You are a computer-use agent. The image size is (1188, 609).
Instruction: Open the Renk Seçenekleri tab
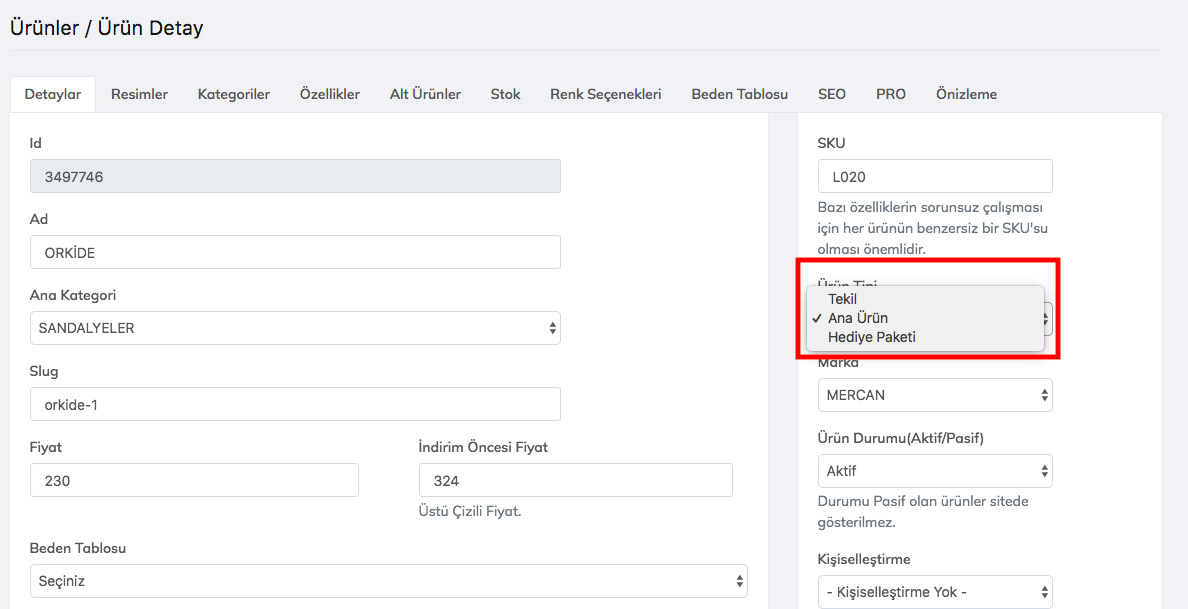pos(605,94)
